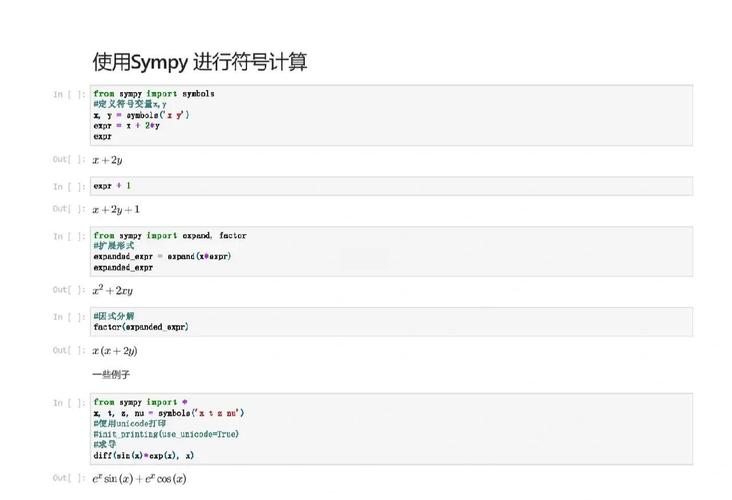Click the 'In [ ]:' prompt beside 'from sympy import symbols'
Viewport: 732px width, 500px height.
(x=69, y=94)
